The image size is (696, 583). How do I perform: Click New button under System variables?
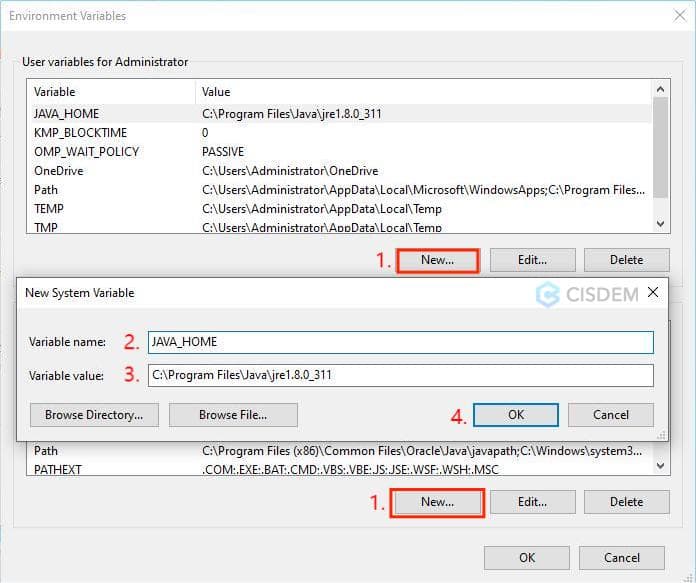tap(437, 502)
